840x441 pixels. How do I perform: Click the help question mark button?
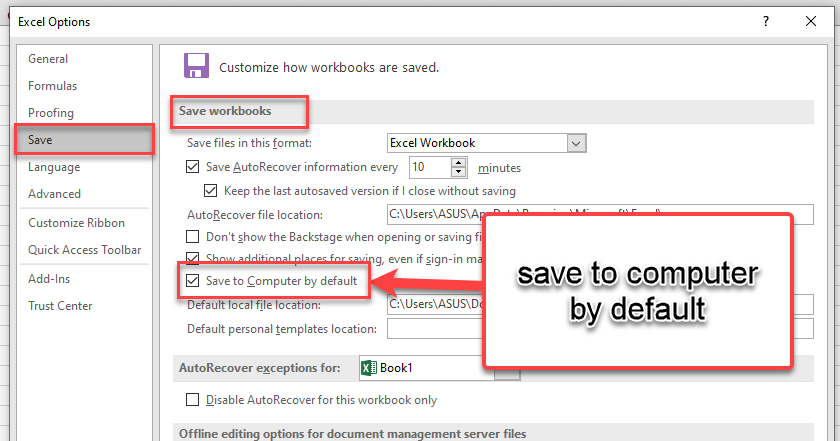pos(766,21)
